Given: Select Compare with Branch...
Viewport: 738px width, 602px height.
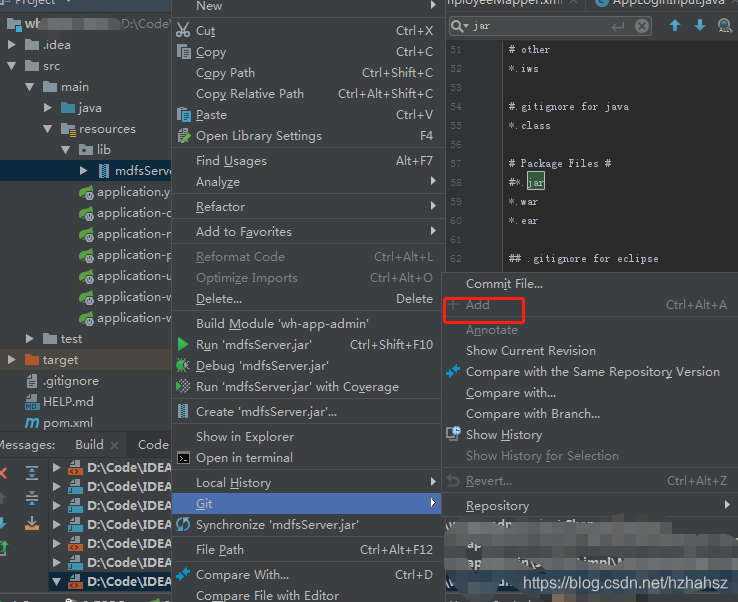Looking at the screenshot, I should click(590, 414).
